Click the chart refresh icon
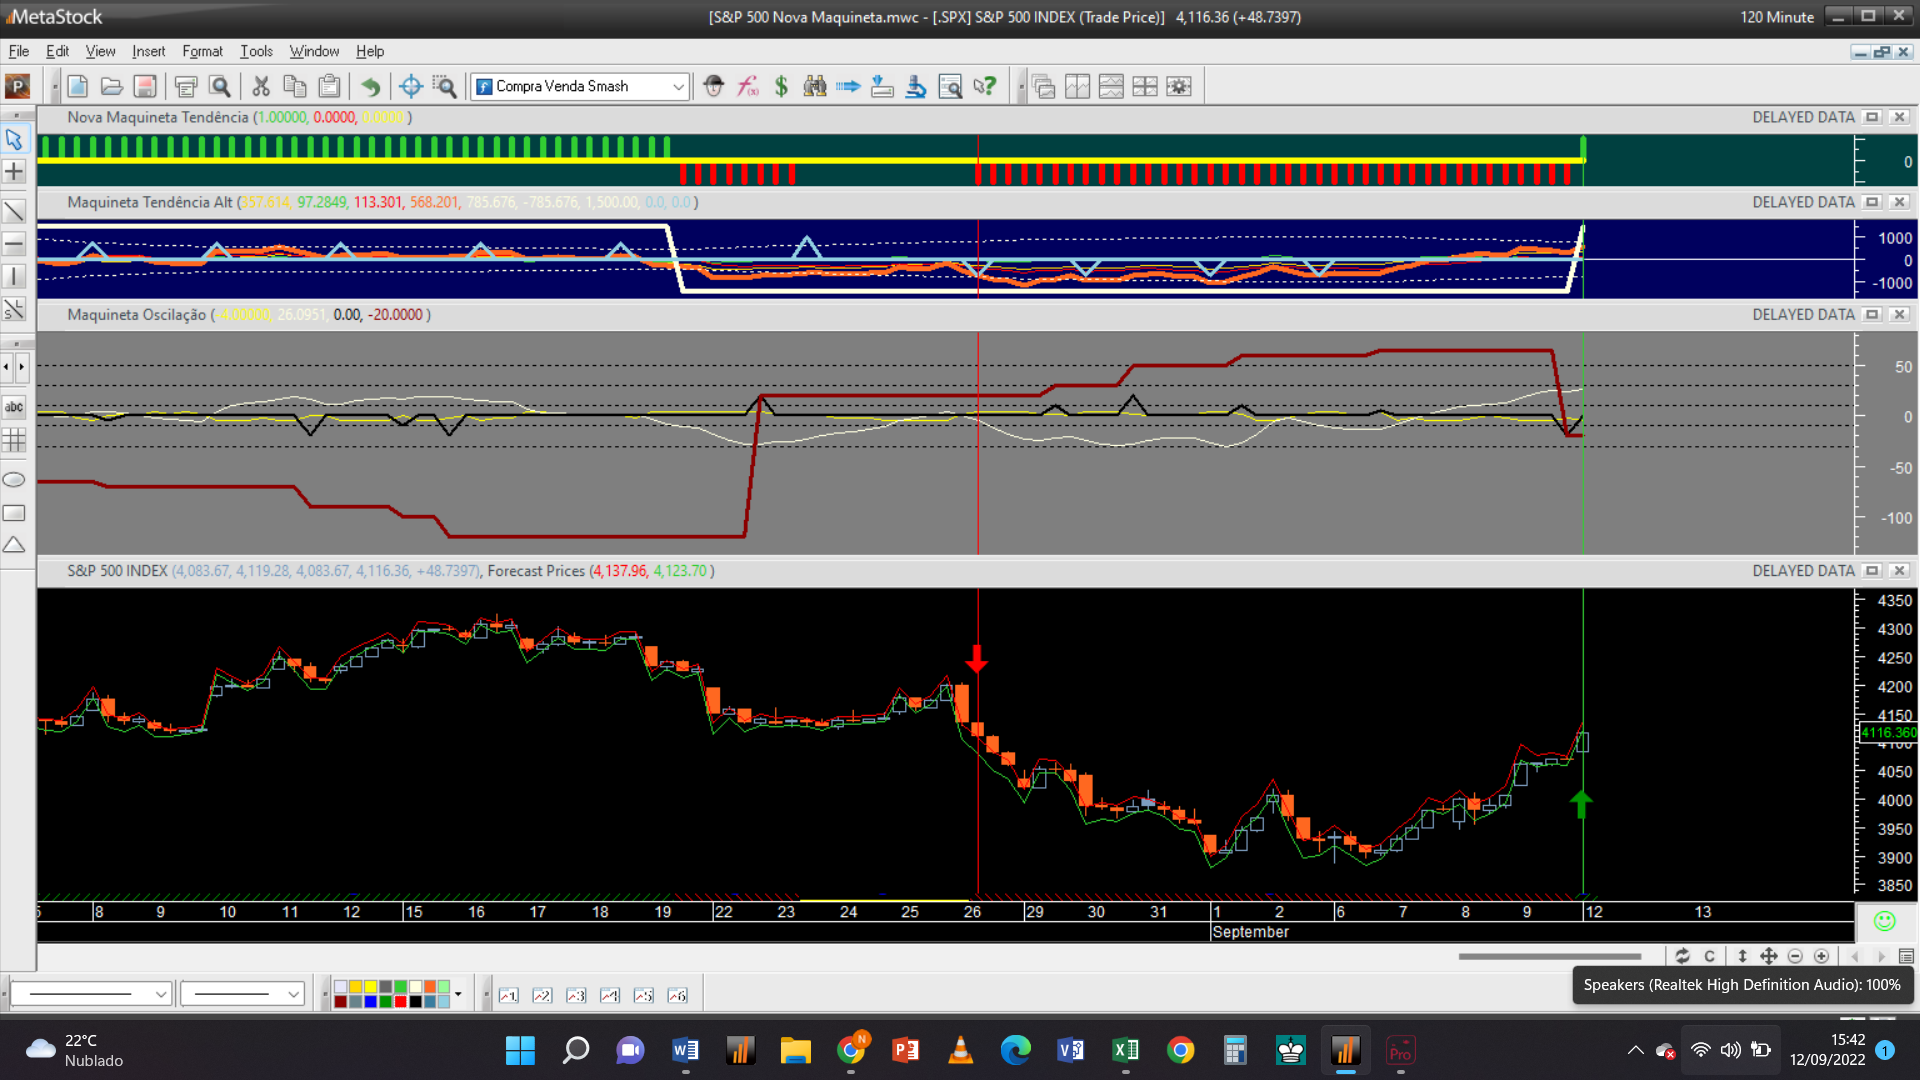 coord(1682,956)
